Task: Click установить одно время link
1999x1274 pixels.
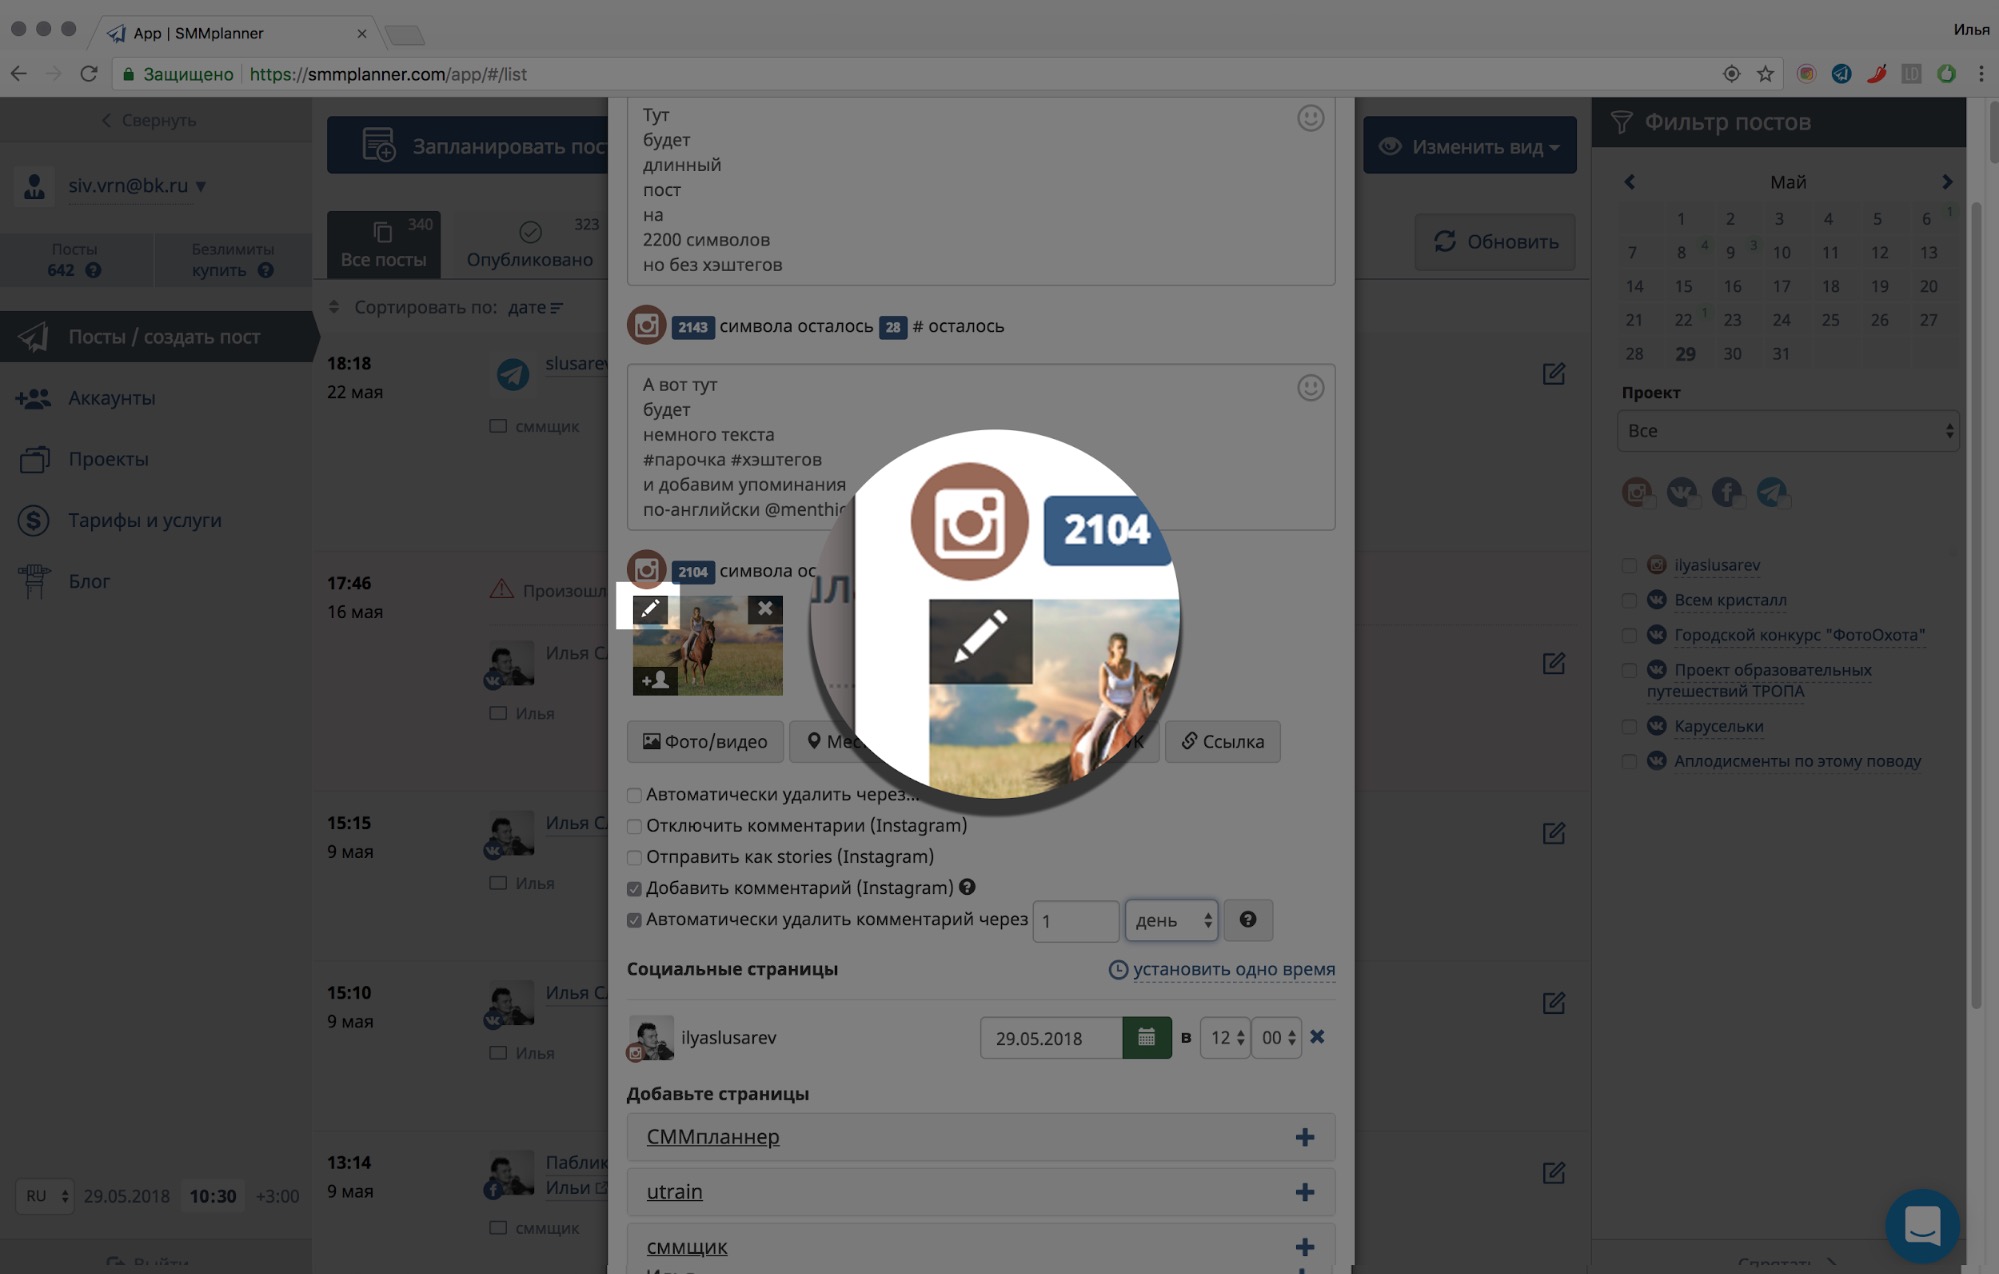Action: point(1233,969)
